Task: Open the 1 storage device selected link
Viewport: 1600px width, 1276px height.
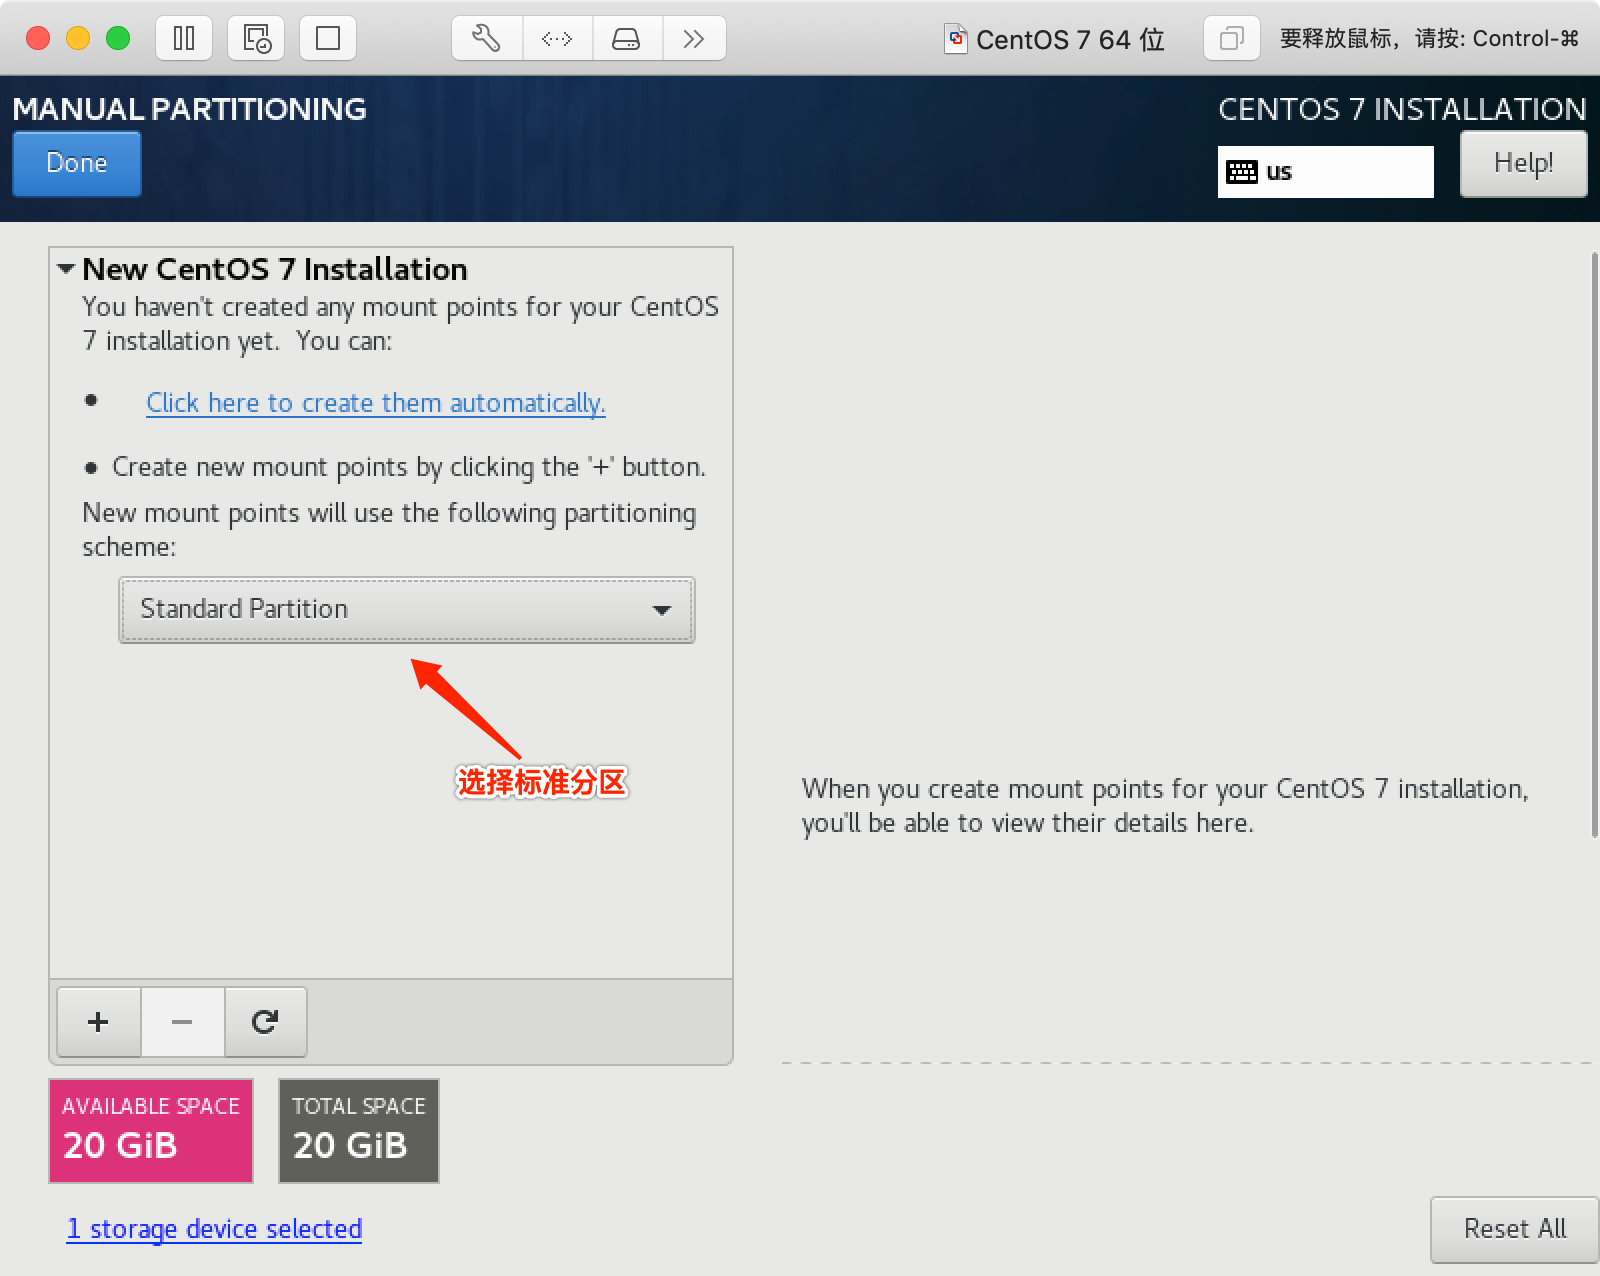Action: [214, 1229]
